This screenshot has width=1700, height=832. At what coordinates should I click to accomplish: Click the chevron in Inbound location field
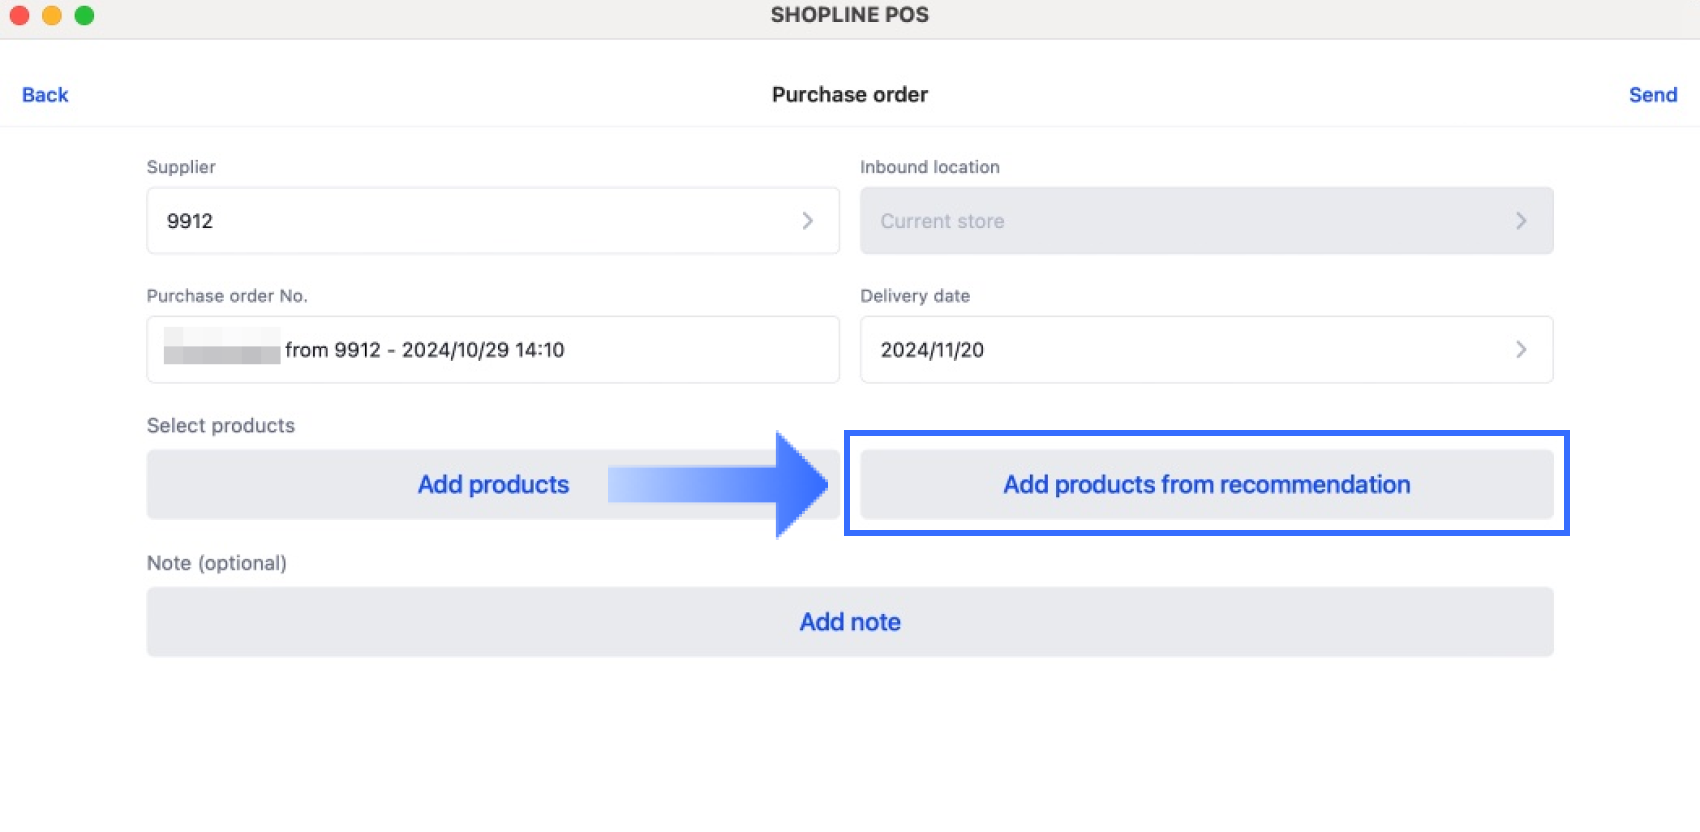tap(1520, 221)
